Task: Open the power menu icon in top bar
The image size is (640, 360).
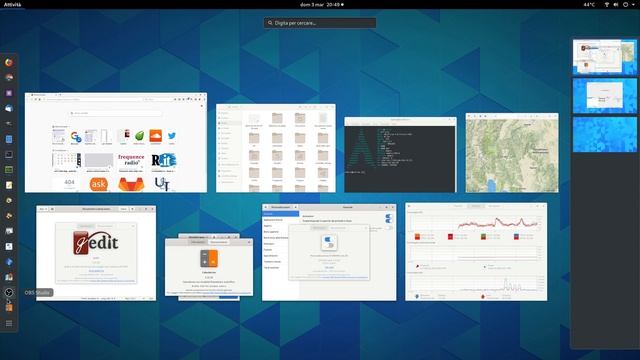Action: (625, 4)
